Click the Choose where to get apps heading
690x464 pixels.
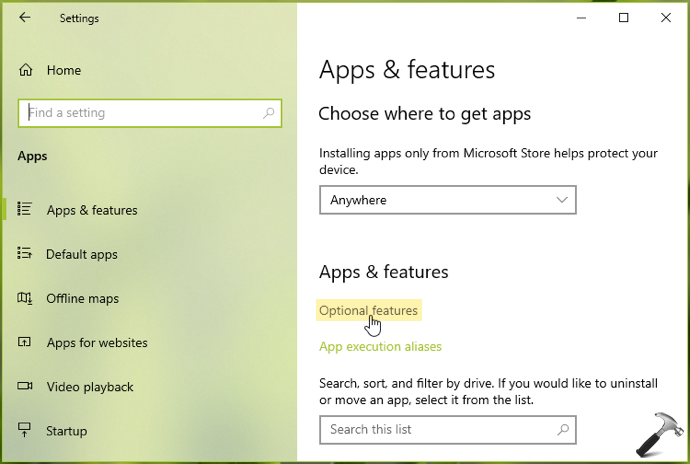[425, 114]
